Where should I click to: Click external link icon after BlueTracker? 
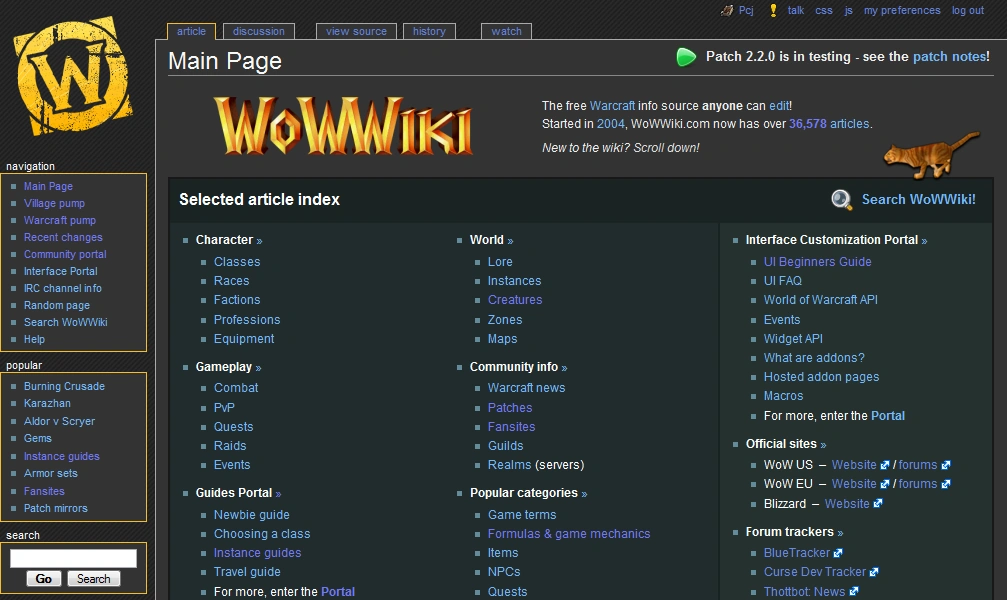click(838, 553)
